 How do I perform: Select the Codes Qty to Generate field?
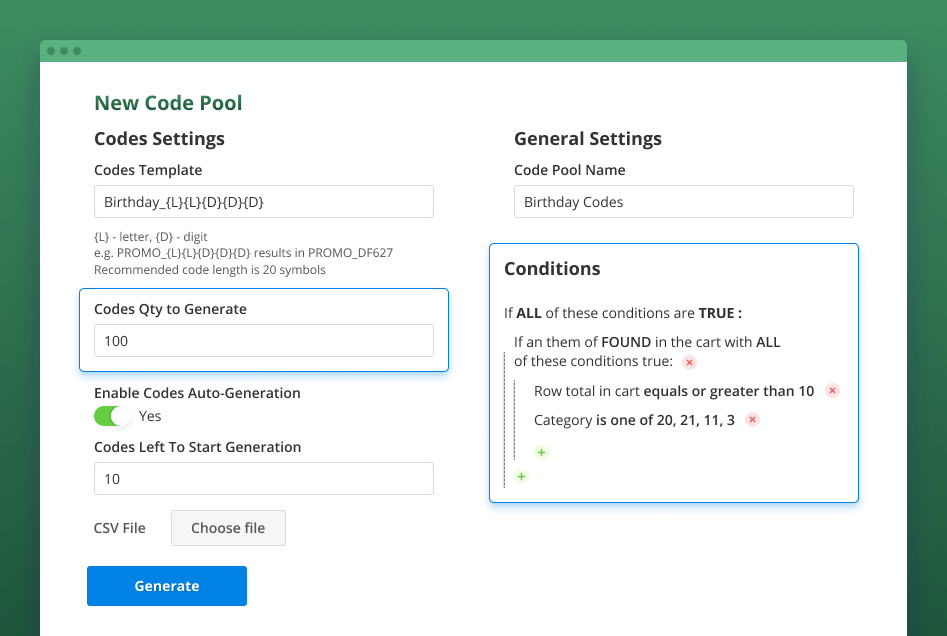click(x=263, y=340)
